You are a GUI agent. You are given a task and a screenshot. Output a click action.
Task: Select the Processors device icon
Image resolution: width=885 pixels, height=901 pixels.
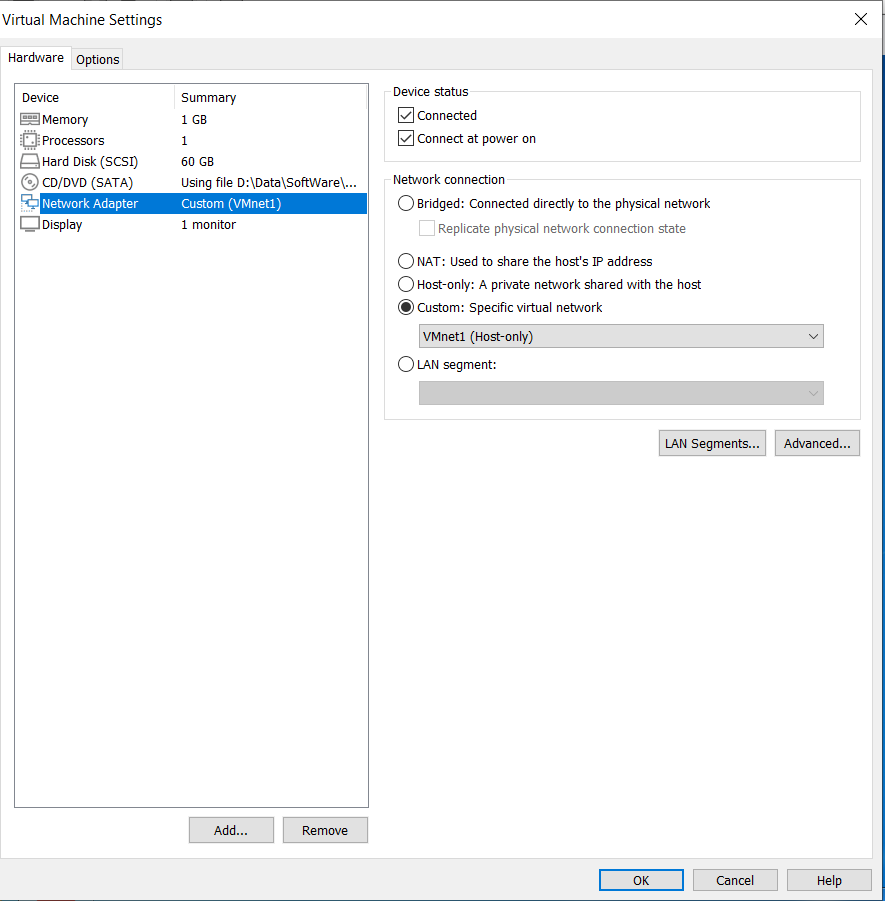click(29, 140)
